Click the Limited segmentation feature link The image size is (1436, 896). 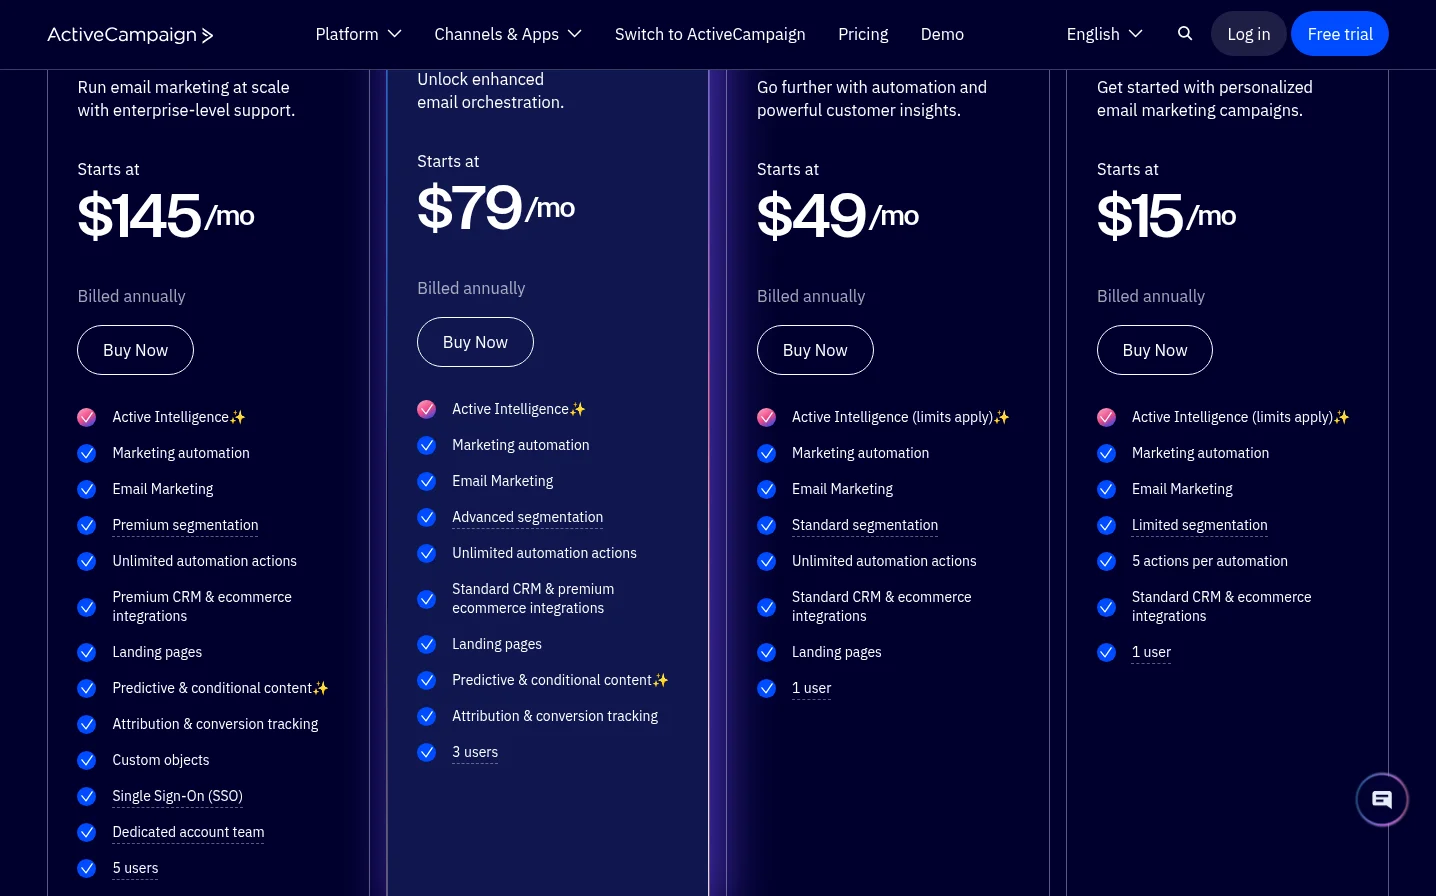(1199, 525)
